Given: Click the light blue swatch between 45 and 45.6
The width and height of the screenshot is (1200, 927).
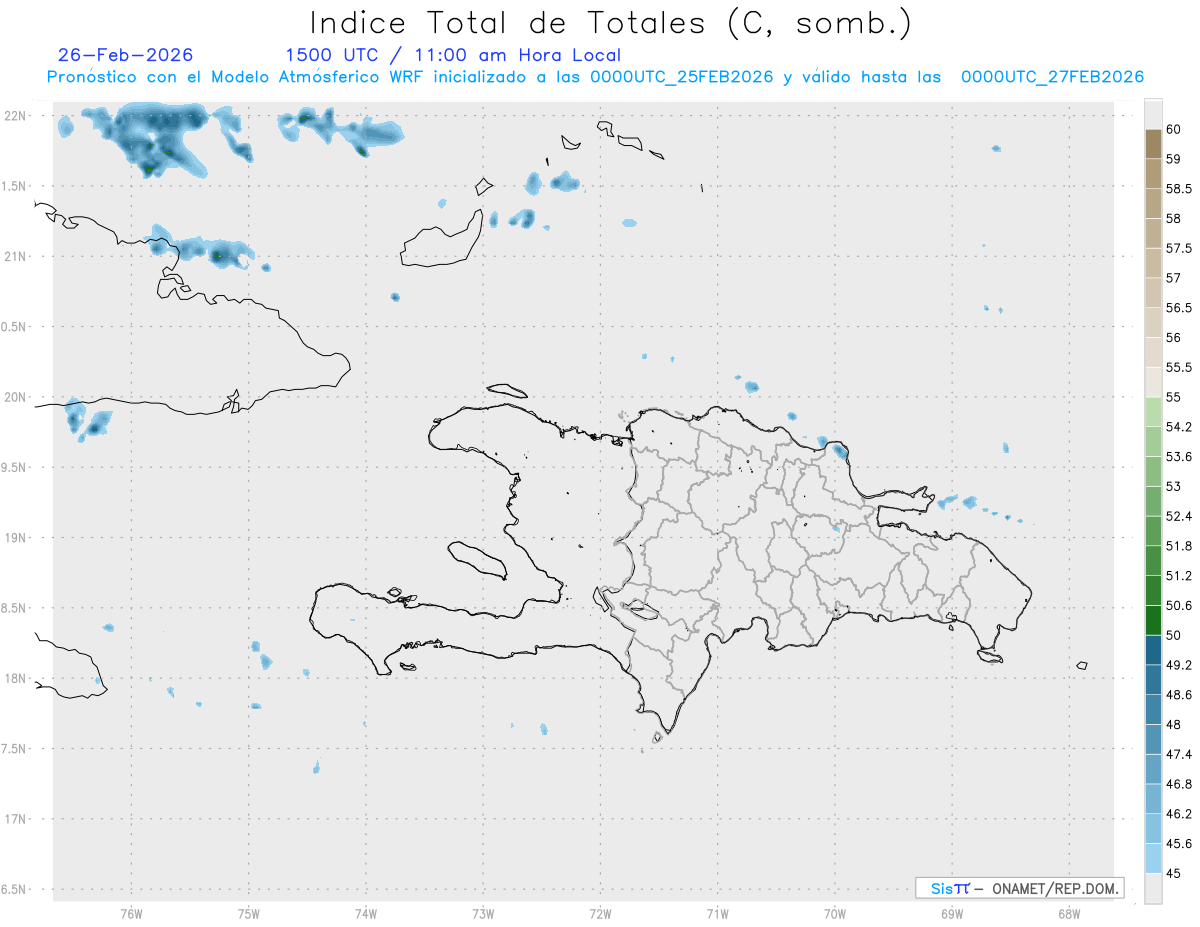Looking at the screenshot, I should 1153,858.
